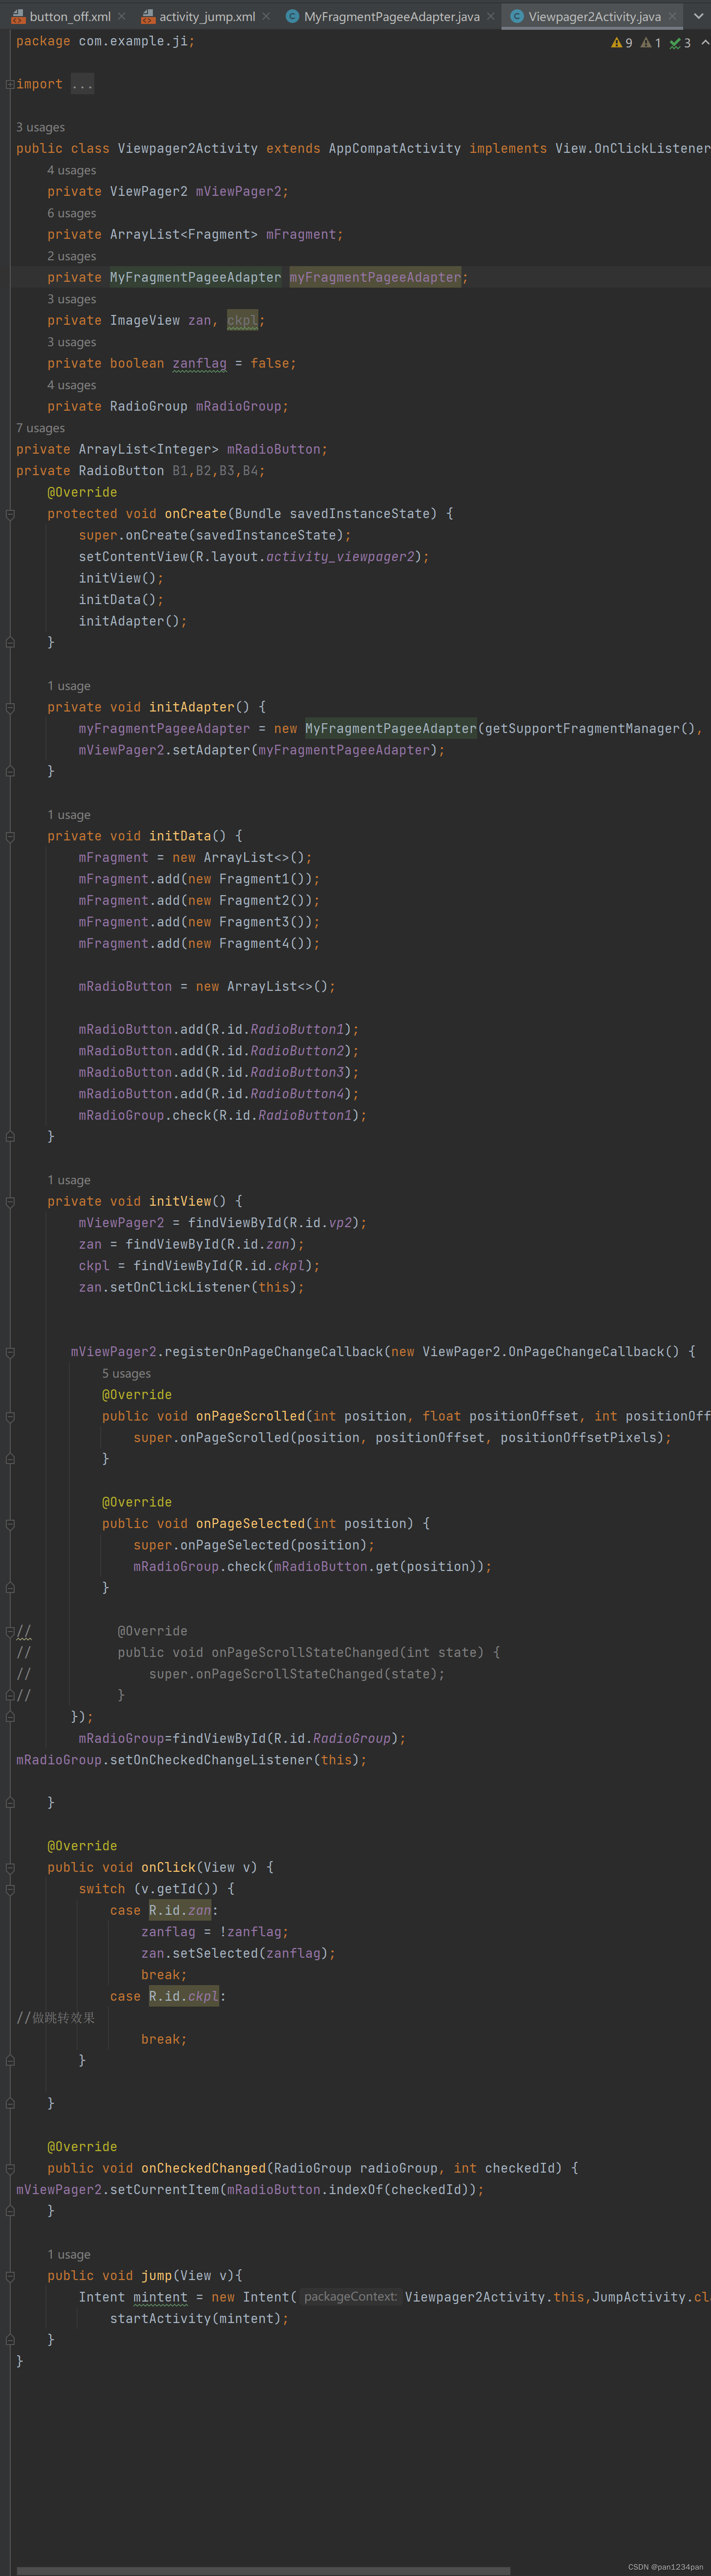Click the Java class icon on MyFragmentPageeAdapter tab
This screenshot has height=2576, width=711.
[292, 16]
